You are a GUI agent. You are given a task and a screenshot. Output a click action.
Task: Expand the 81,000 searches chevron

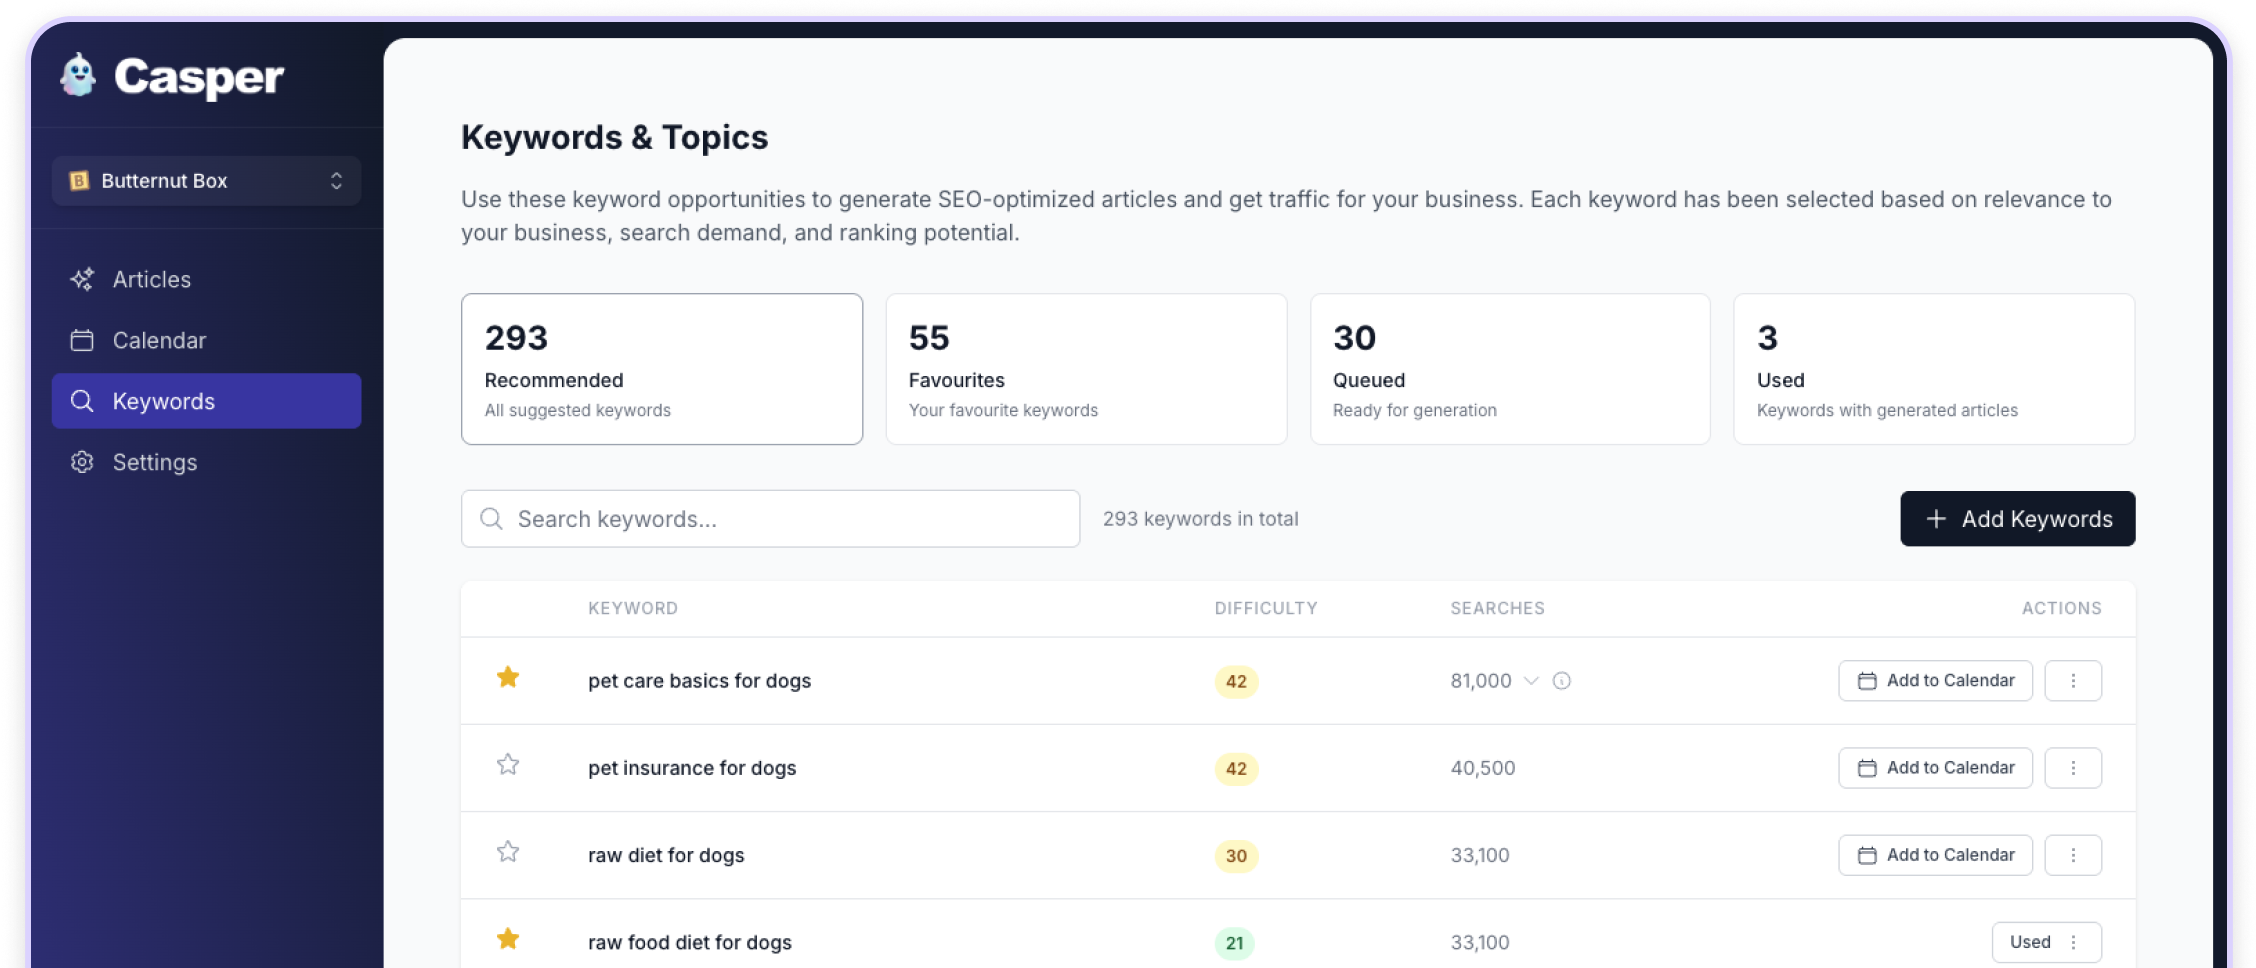(x=1530, y=681)
